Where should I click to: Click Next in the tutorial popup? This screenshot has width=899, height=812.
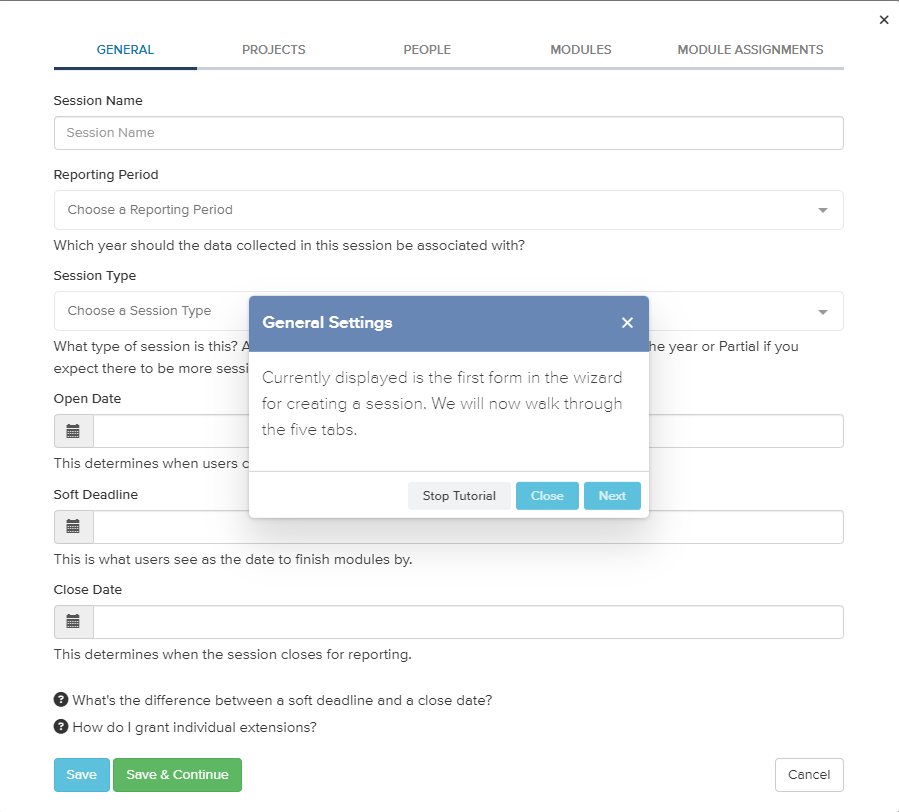pyautogui.click(x=612, y=496)
